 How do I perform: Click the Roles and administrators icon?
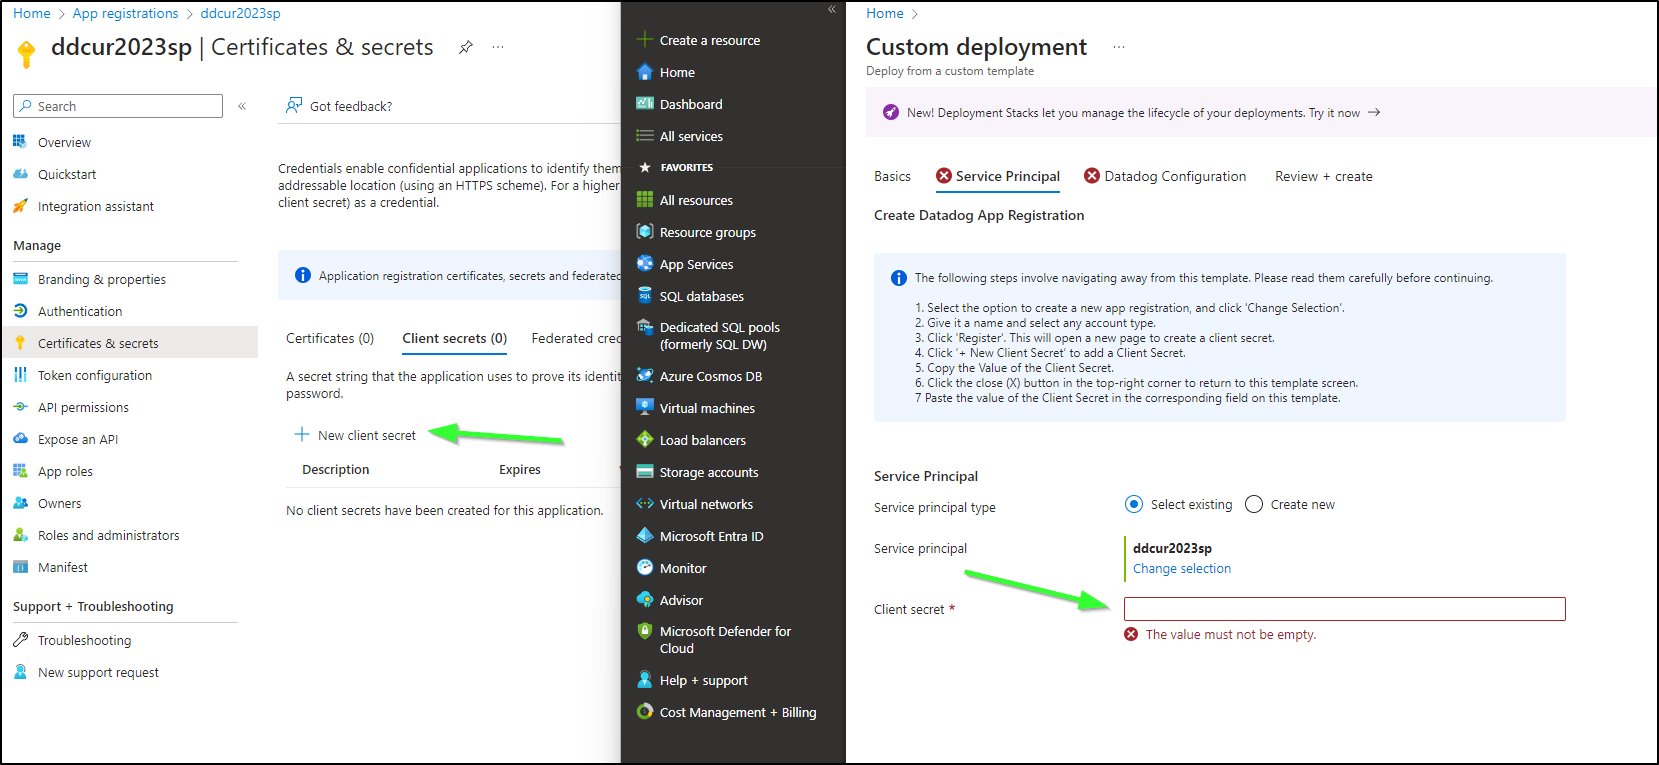(x=20, y=535)
